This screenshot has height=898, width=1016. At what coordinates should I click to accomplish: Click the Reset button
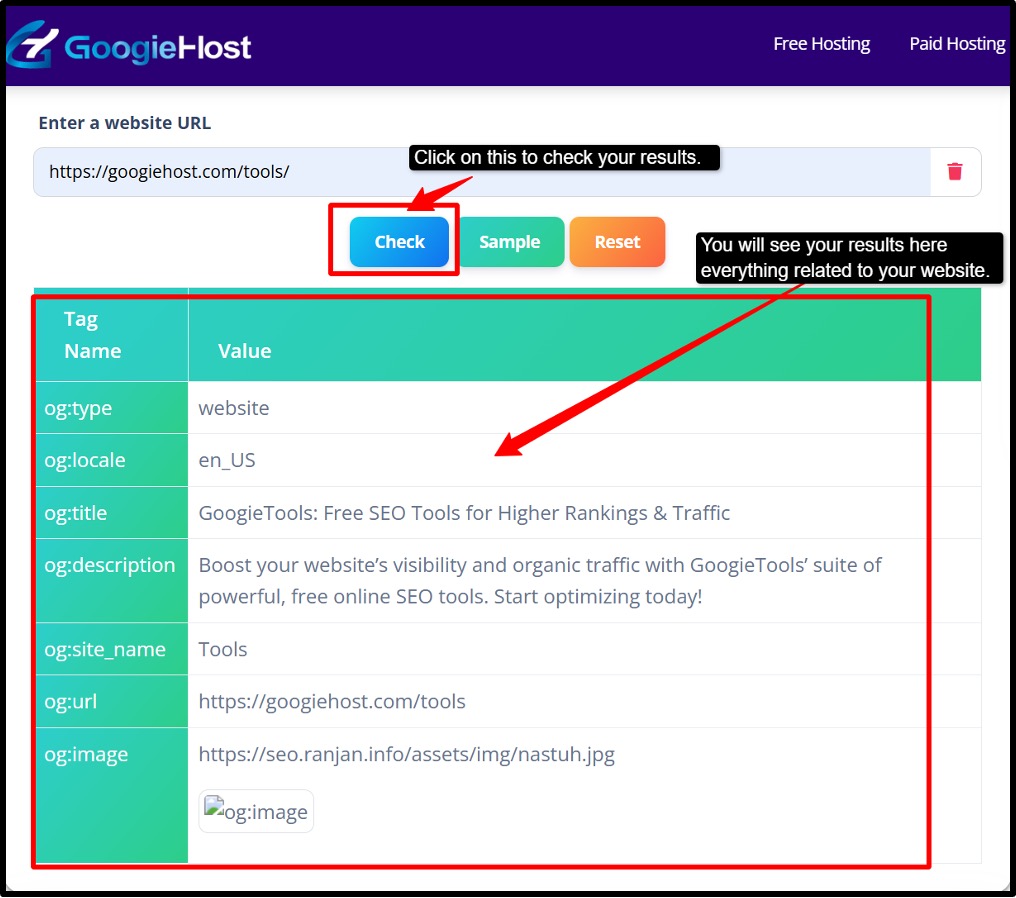[617, 242]
